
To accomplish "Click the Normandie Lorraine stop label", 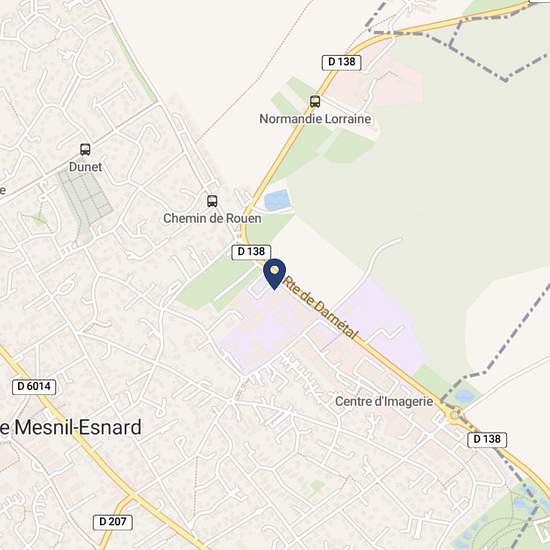I will click(315, 119).
